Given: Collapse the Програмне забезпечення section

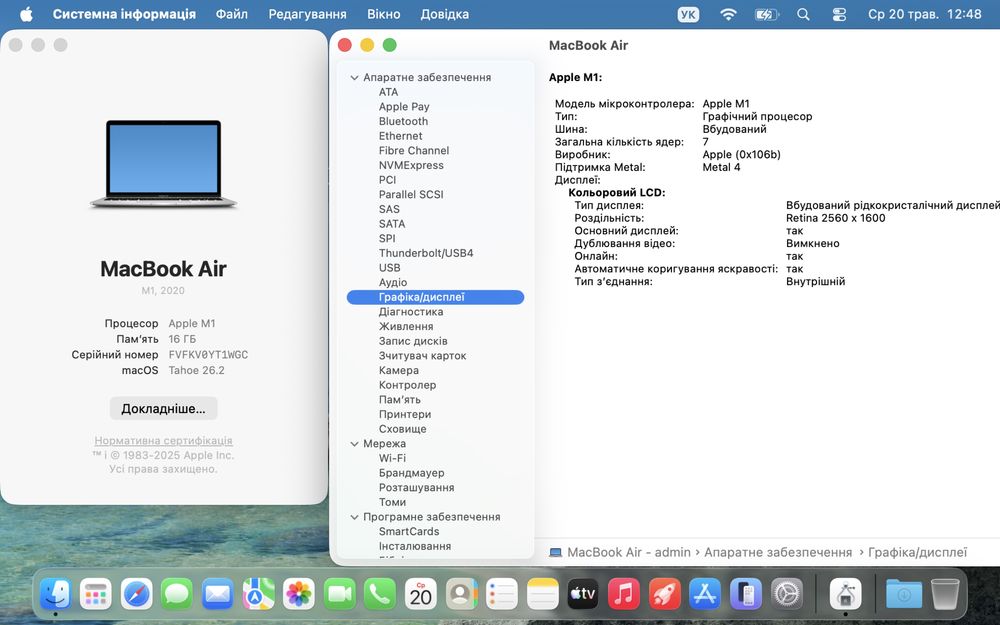Looking at the screenshot, I should point(355,517).
